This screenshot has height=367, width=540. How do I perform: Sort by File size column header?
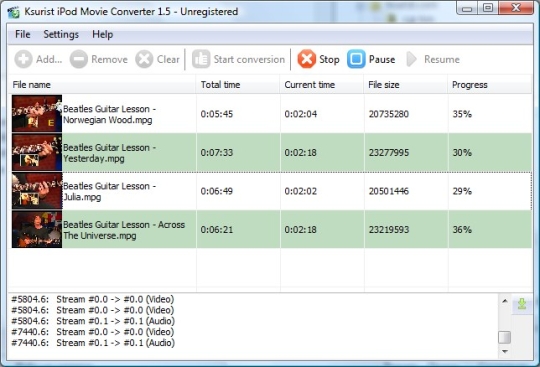coord(405,85)
